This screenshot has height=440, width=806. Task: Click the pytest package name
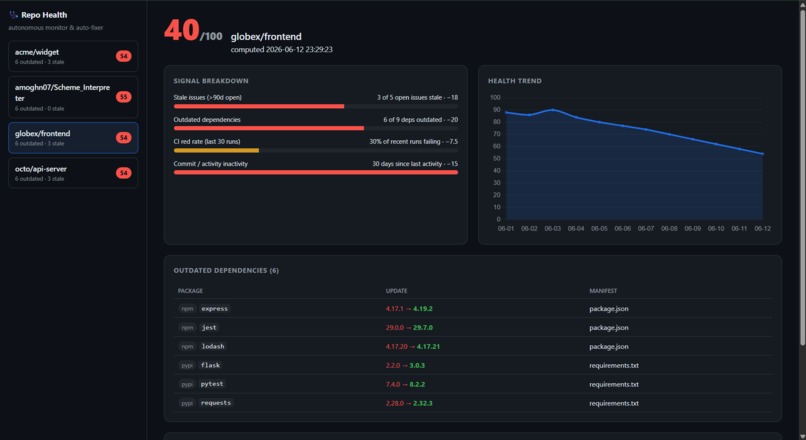point(212,384)
